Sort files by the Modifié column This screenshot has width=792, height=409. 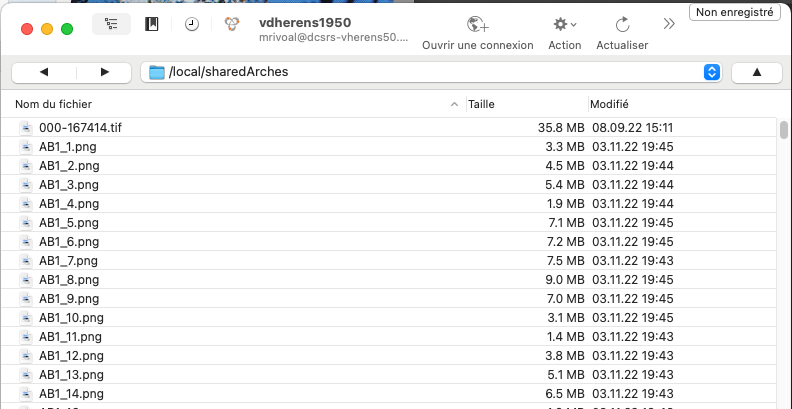click(x=680, y=104)
